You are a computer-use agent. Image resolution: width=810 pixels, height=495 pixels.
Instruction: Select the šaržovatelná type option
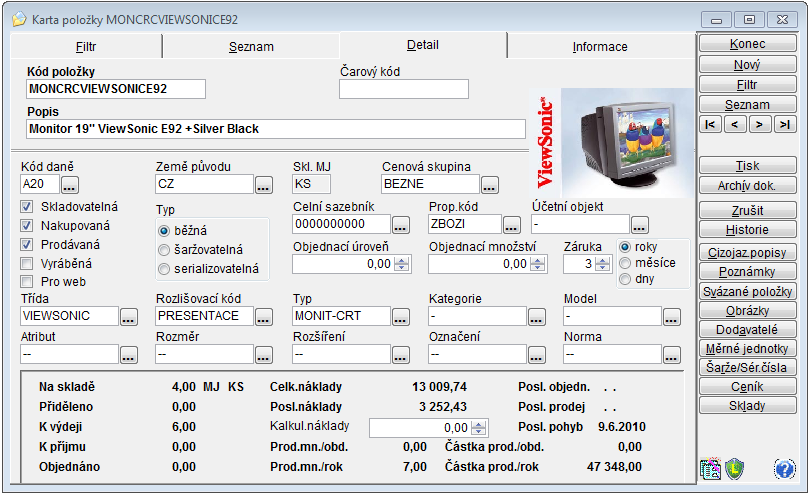click(x=164, y=250)
